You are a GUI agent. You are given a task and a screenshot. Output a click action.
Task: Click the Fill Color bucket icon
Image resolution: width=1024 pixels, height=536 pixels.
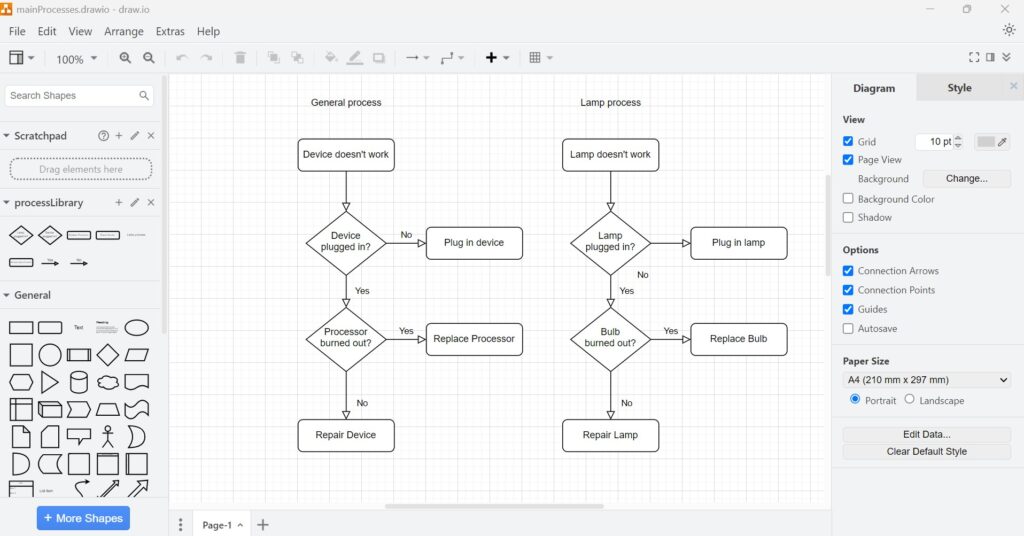tap(331, 58)
